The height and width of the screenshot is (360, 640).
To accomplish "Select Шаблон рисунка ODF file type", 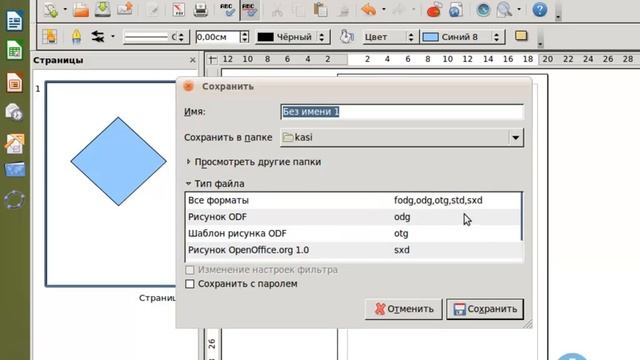I will pos(353,233).
